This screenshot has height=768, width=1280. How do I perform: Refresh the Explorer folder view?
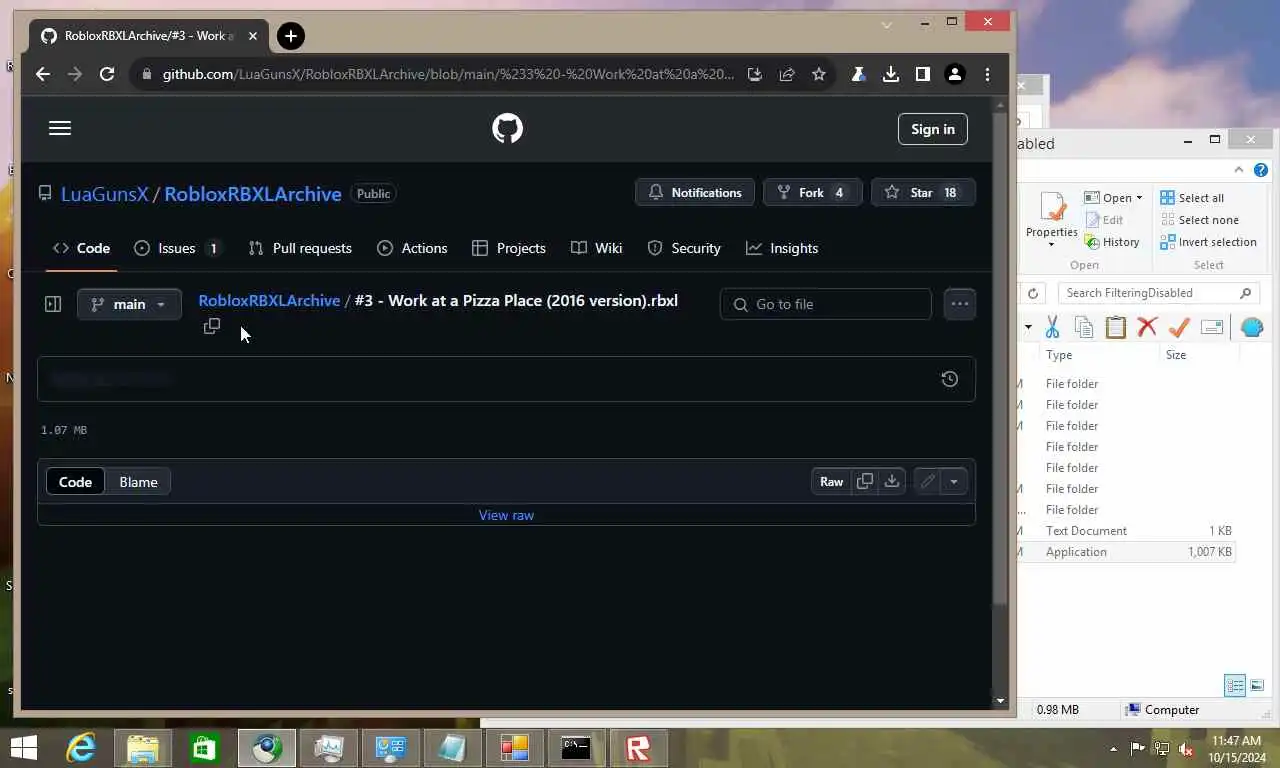pos(1033,293)
